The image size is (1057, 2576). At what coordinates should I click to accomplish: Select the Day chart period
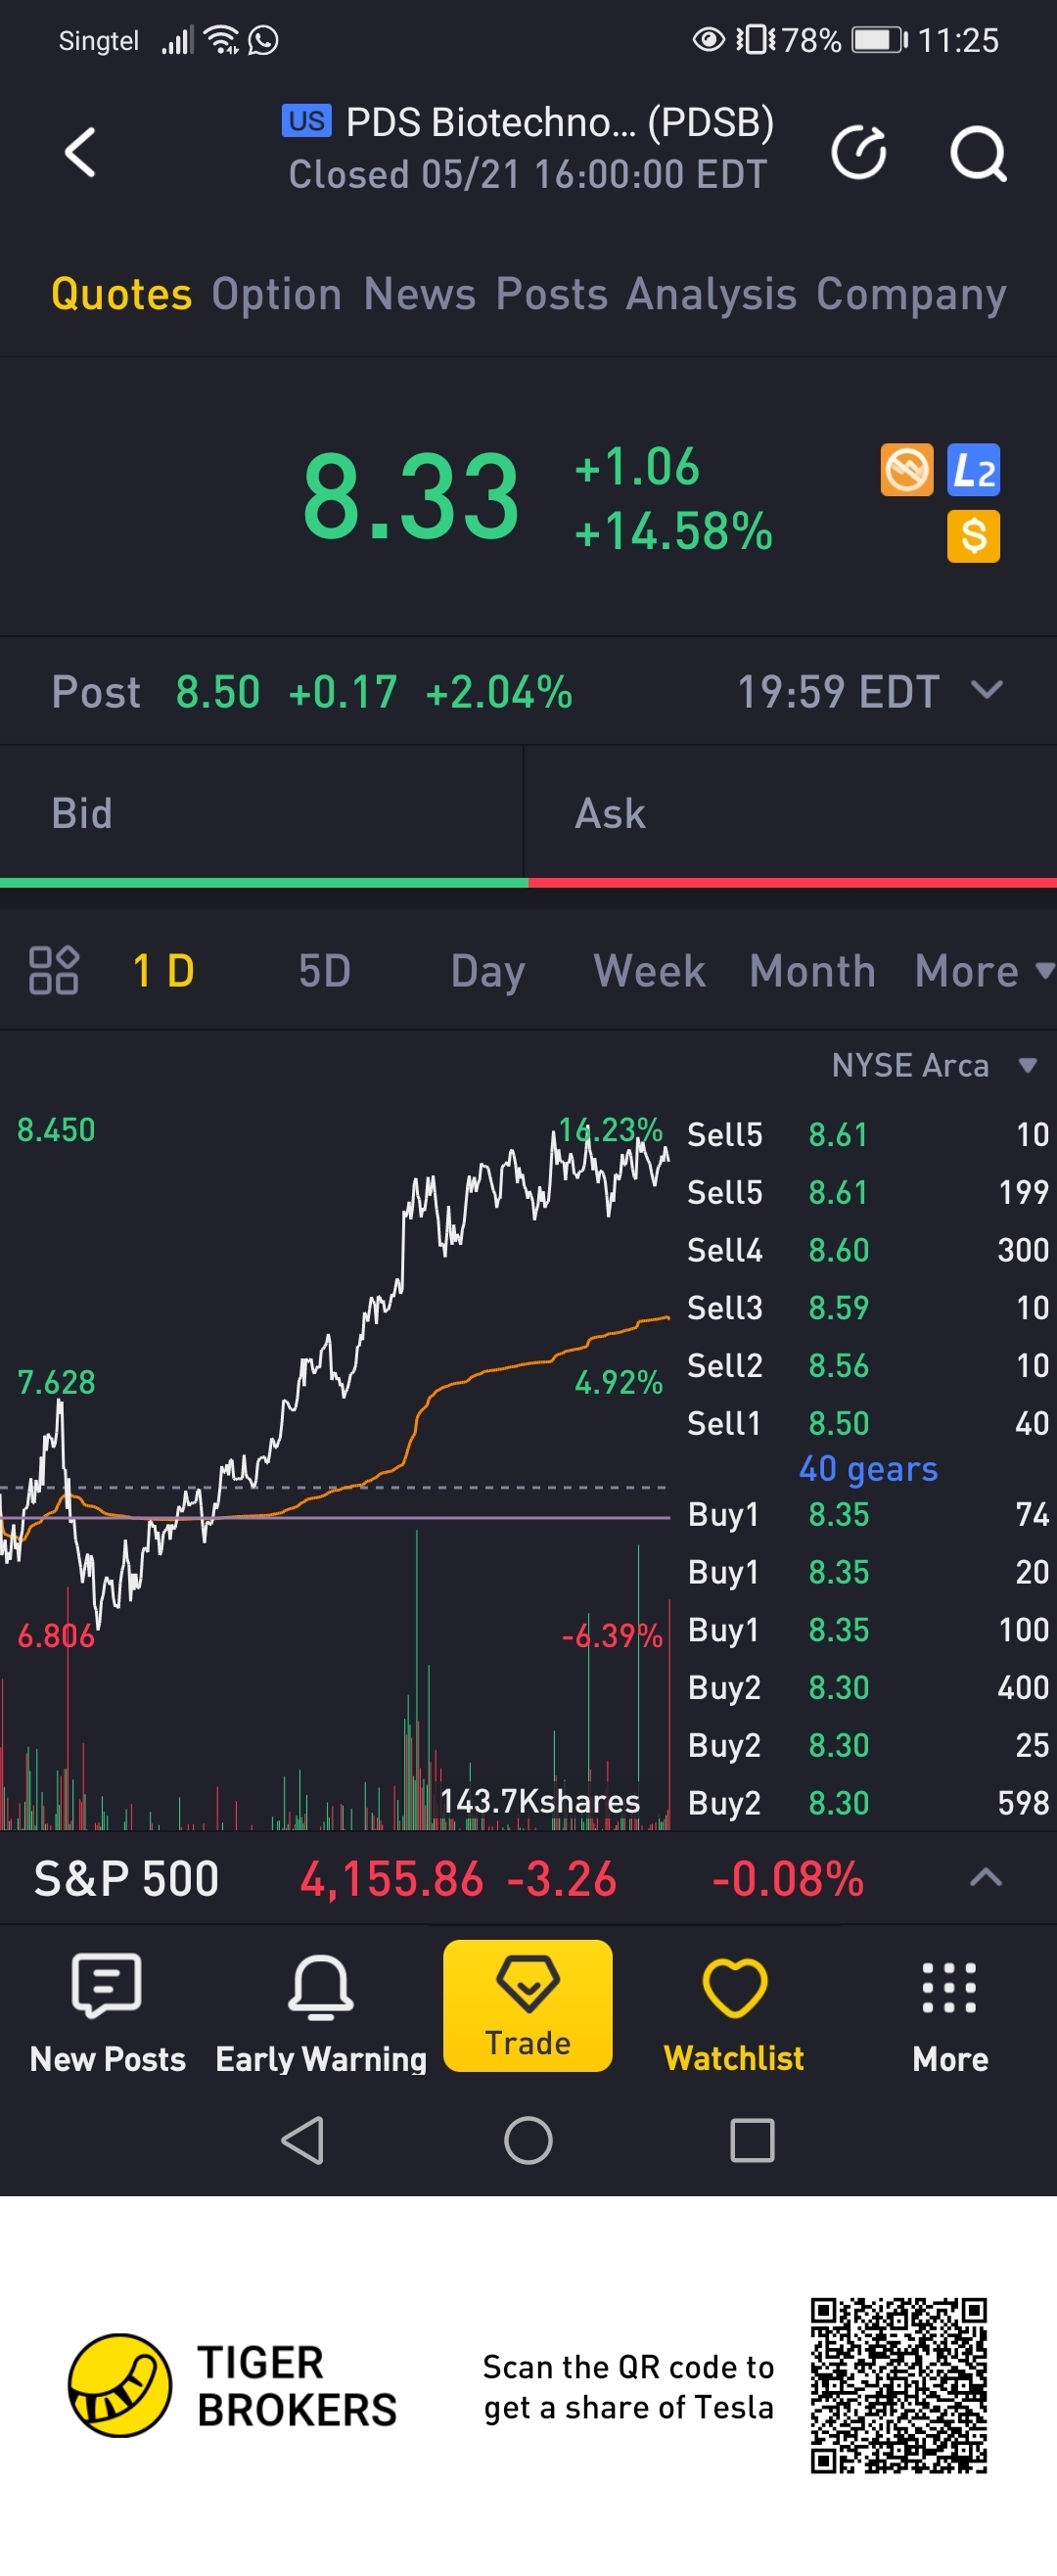[x=488, y=971]
